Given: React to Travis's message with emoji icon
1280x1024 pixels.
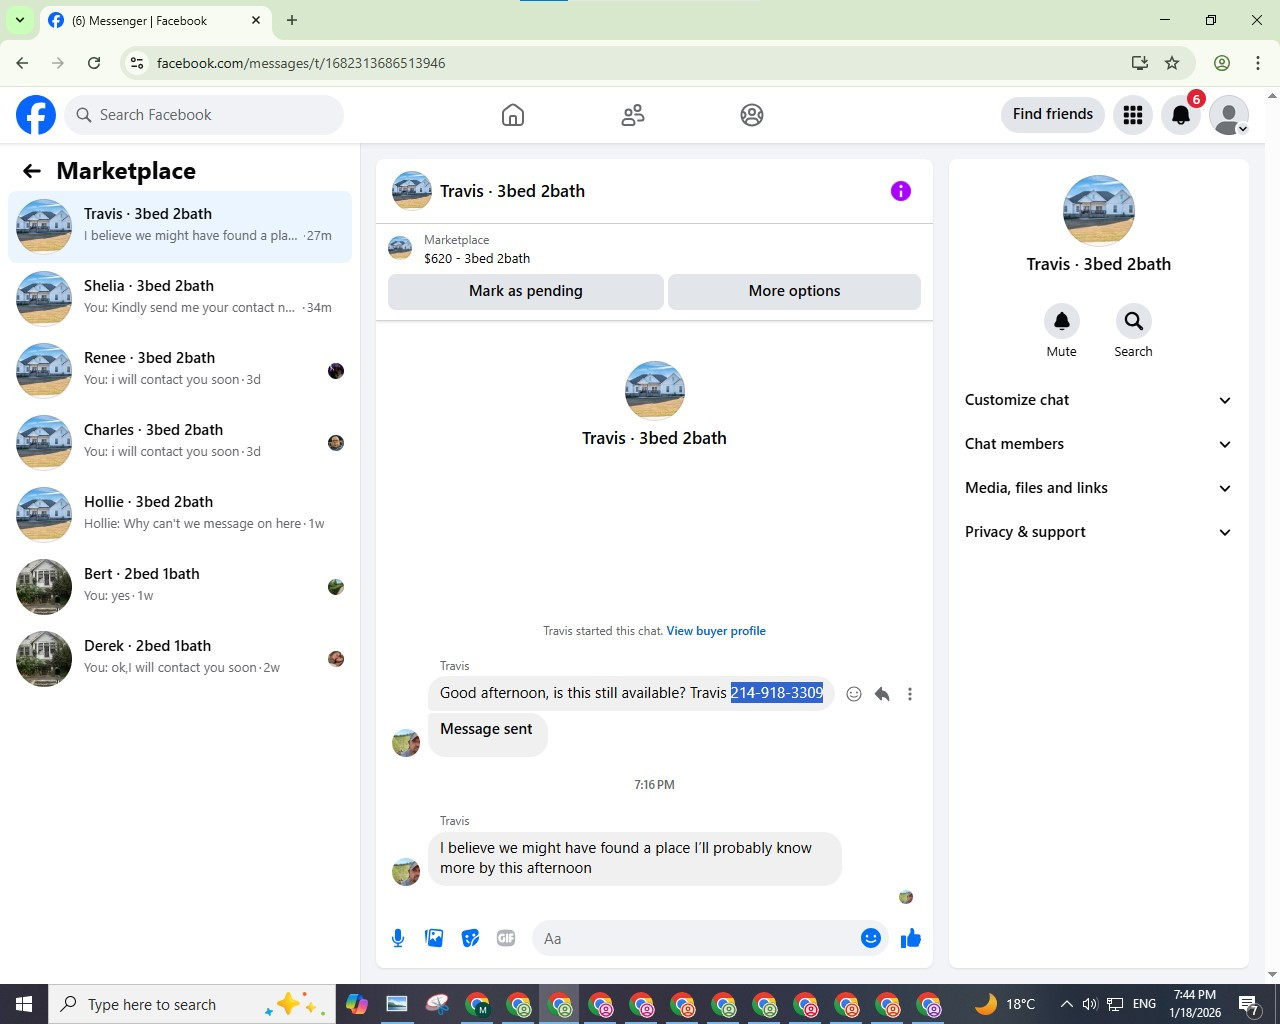Looking at the screenshot, I should pyautogui.click(x=854, y=694).
